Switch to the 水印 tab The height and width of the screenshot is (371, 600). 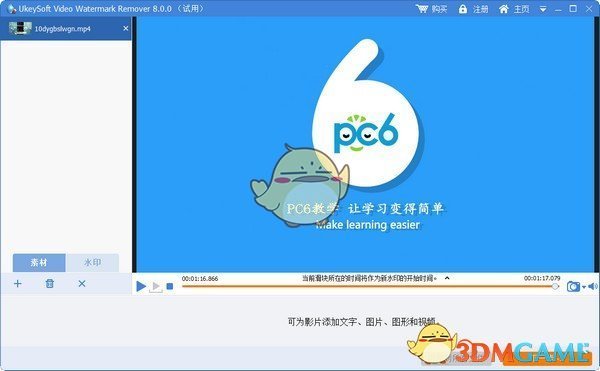92,262
